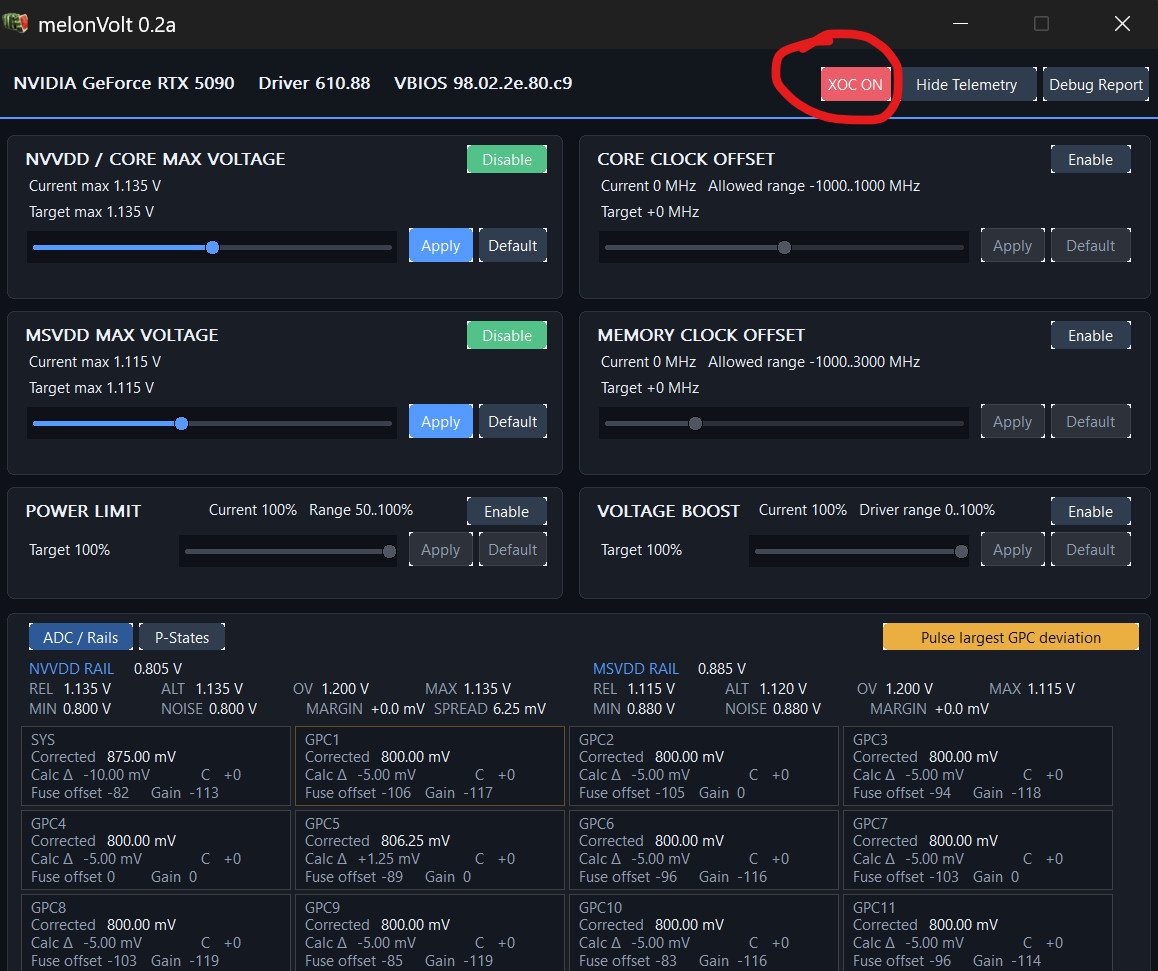This screenshot has height=971, width=1158.
Task: Select the SYS telemetry card
Action: pyautogui.click(x=156, y=766)
